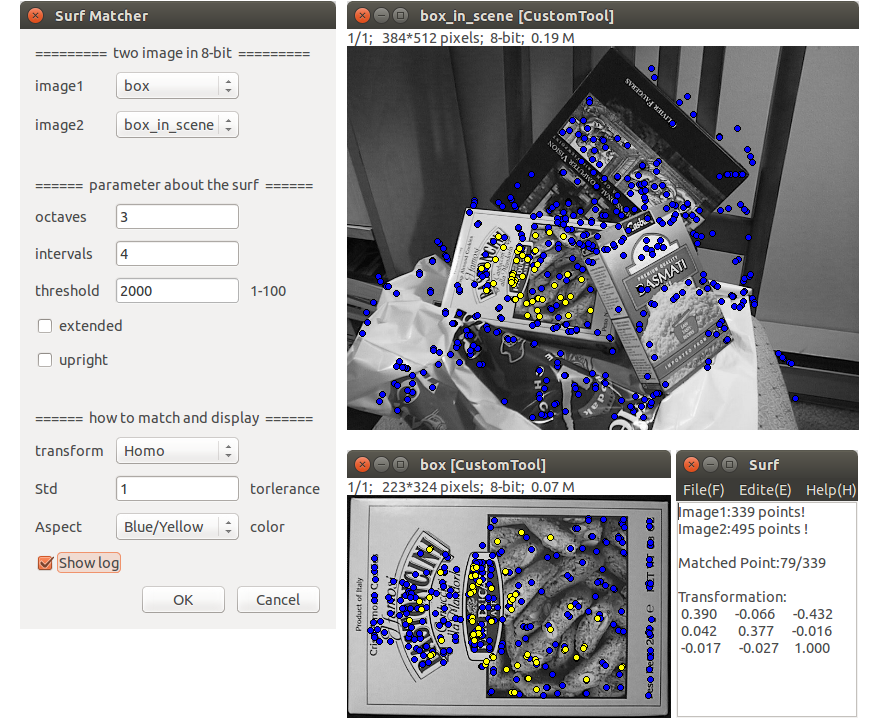Enable the extended checkbox

[45, 326]
